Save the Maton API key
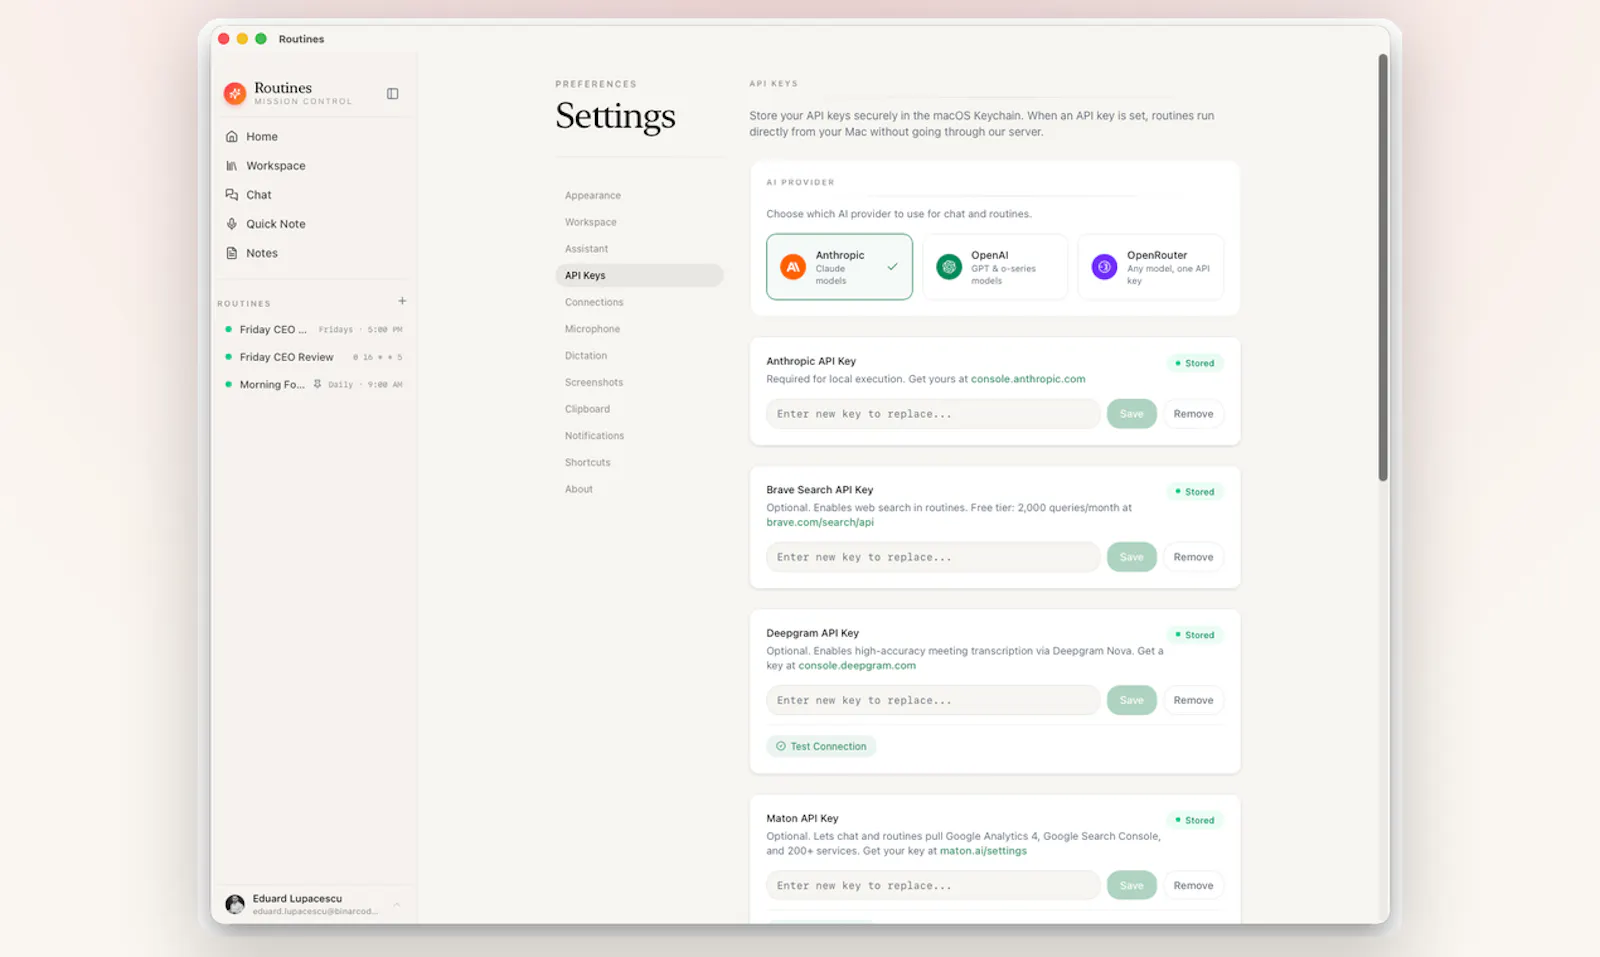The height and width of the screenshot is (957, 1600). pos(1131,886)
